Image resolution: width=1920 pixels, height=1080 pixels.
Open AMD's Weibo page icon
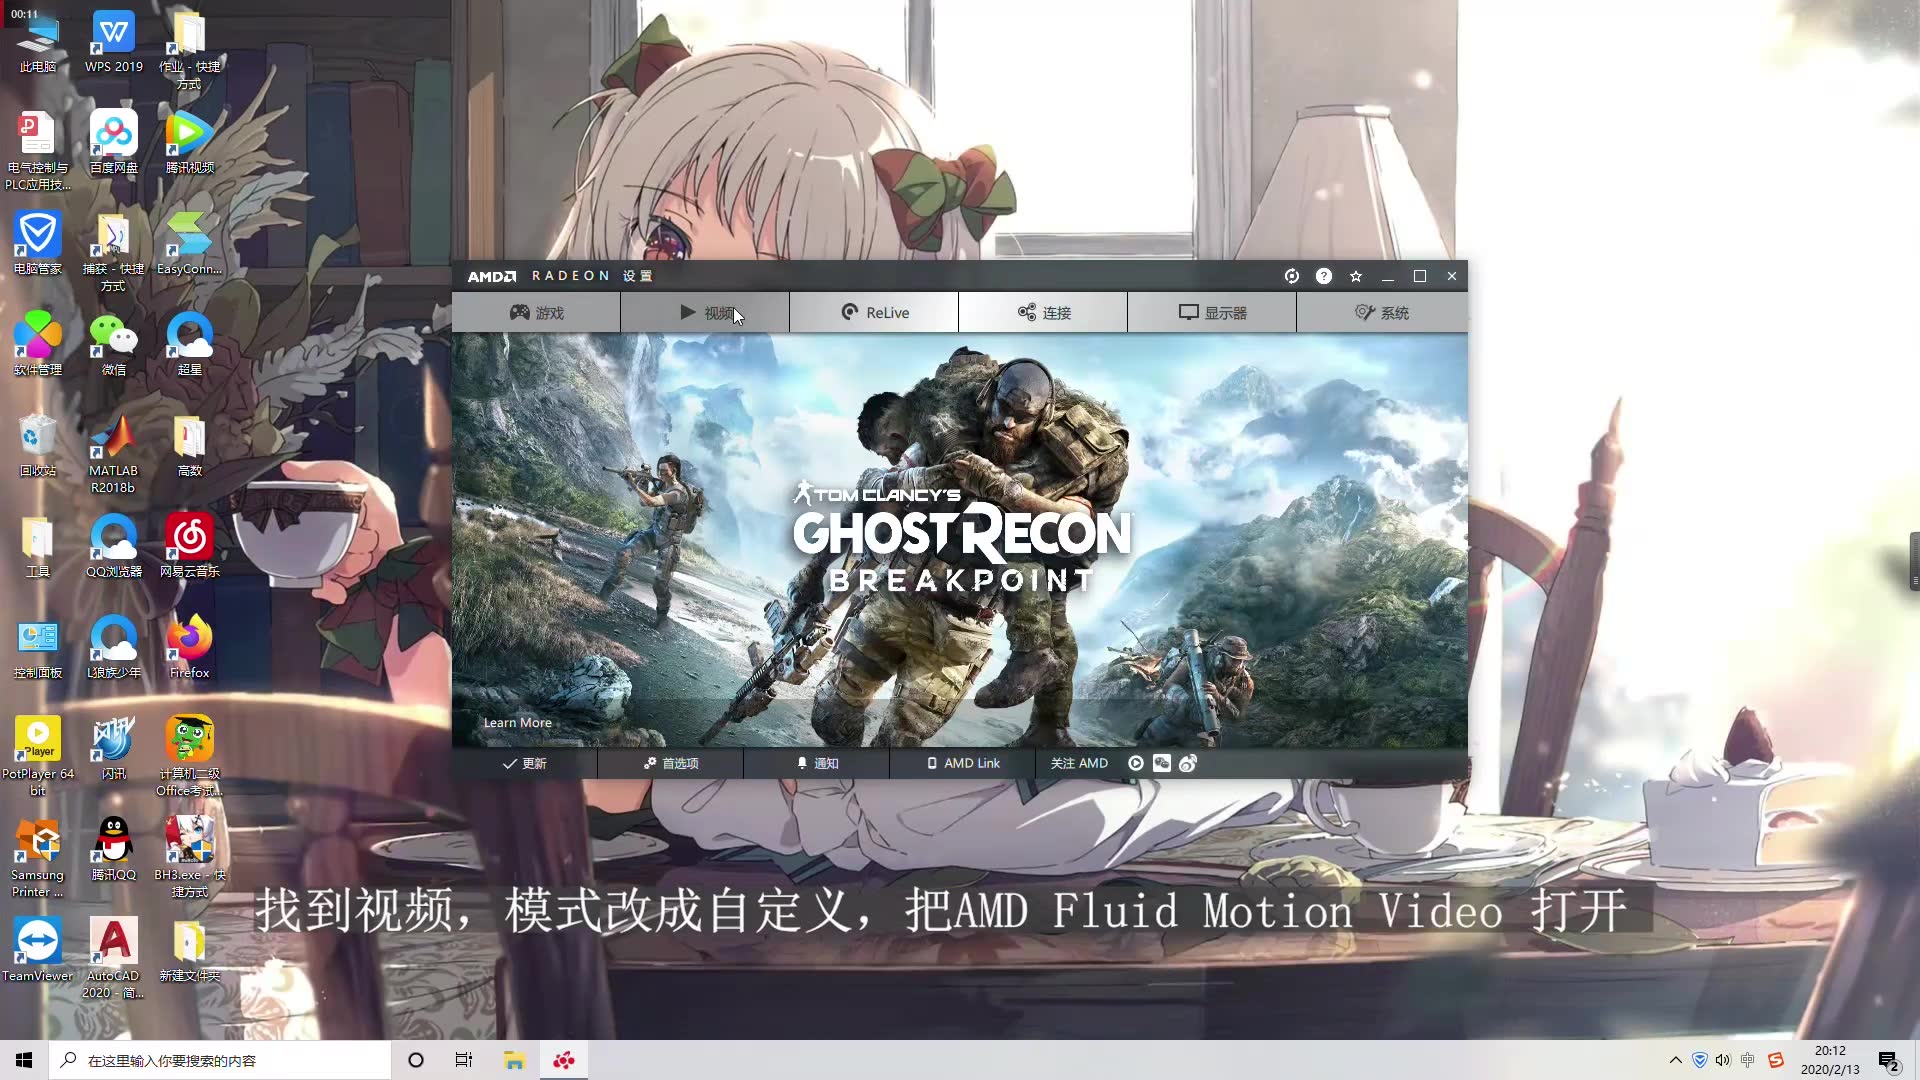pos(1188,763)
